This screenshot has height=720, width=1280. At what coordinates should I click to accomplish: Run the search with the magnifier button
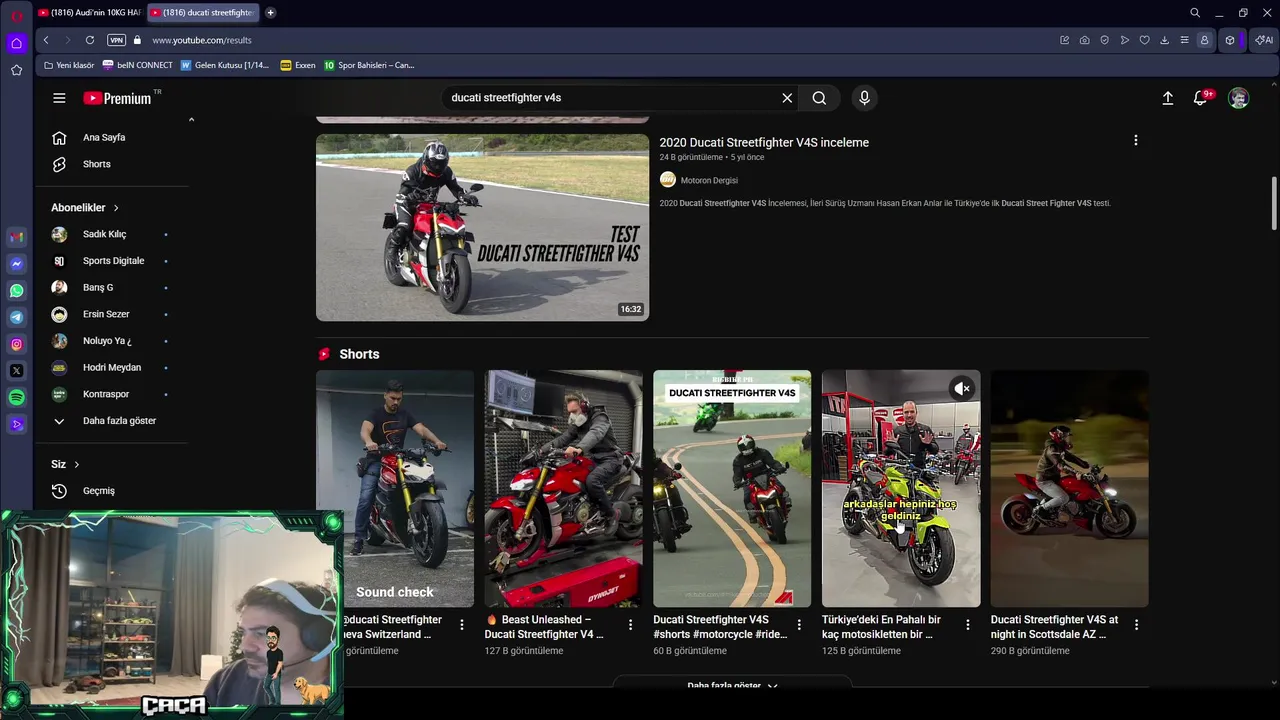(819, 98)
